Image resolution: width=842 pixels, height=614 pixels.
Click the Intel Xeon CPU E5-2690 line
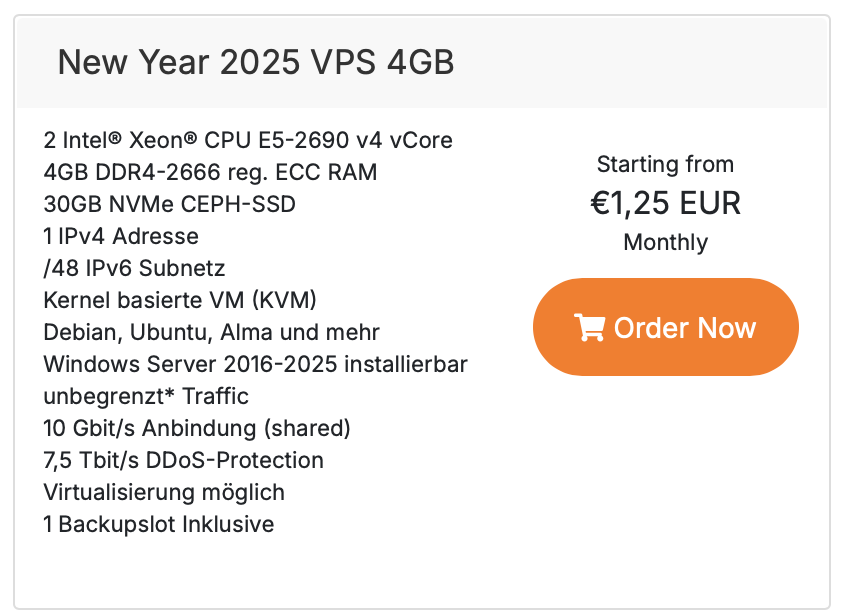[248, 140]
